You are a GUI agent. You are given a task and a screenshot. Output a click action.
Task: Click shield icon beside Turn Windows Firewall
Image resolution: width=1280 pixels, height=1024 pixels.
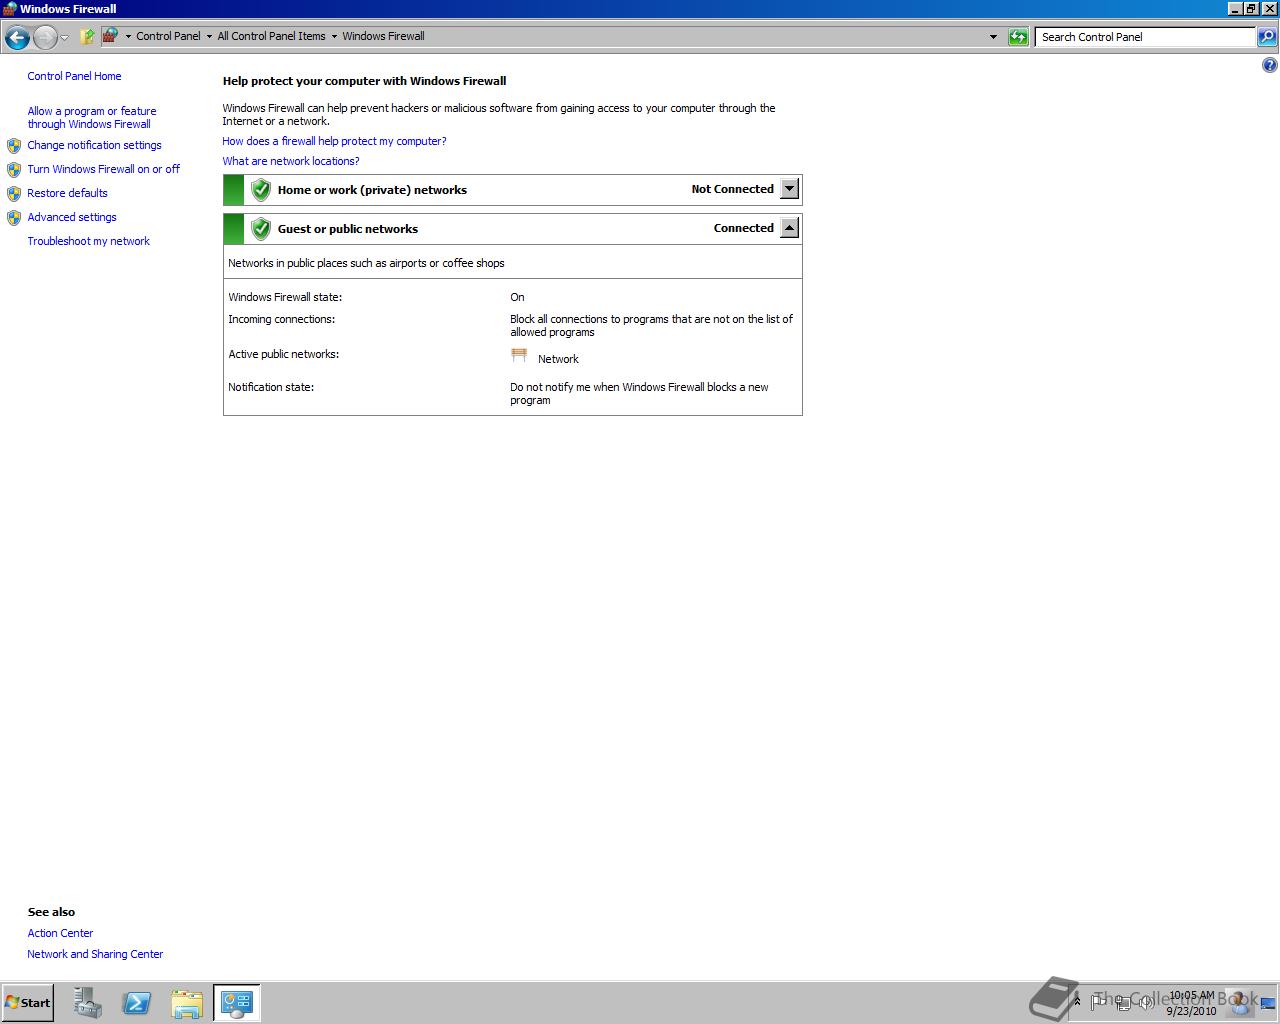(x=14, y=170)
